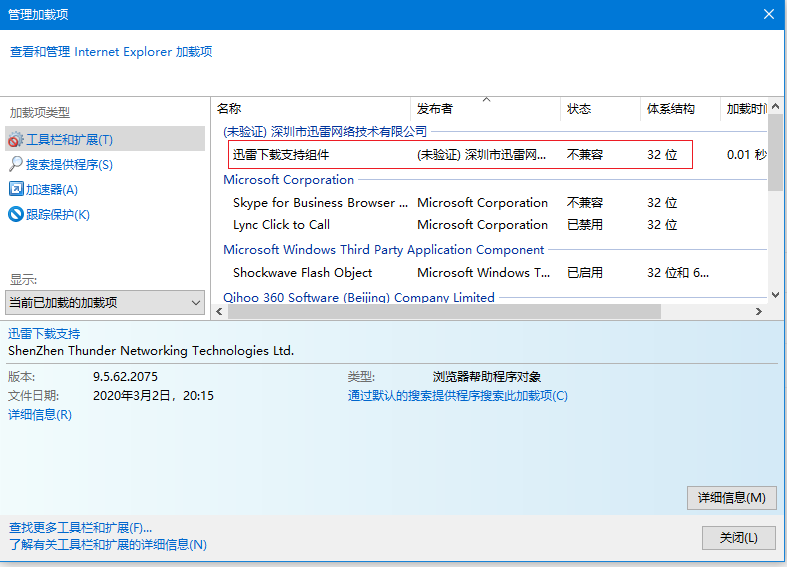Screen dimensions: 787x567
Task: Open the 显示 dropdown for loaded add-ons
Action: [105, 302]
